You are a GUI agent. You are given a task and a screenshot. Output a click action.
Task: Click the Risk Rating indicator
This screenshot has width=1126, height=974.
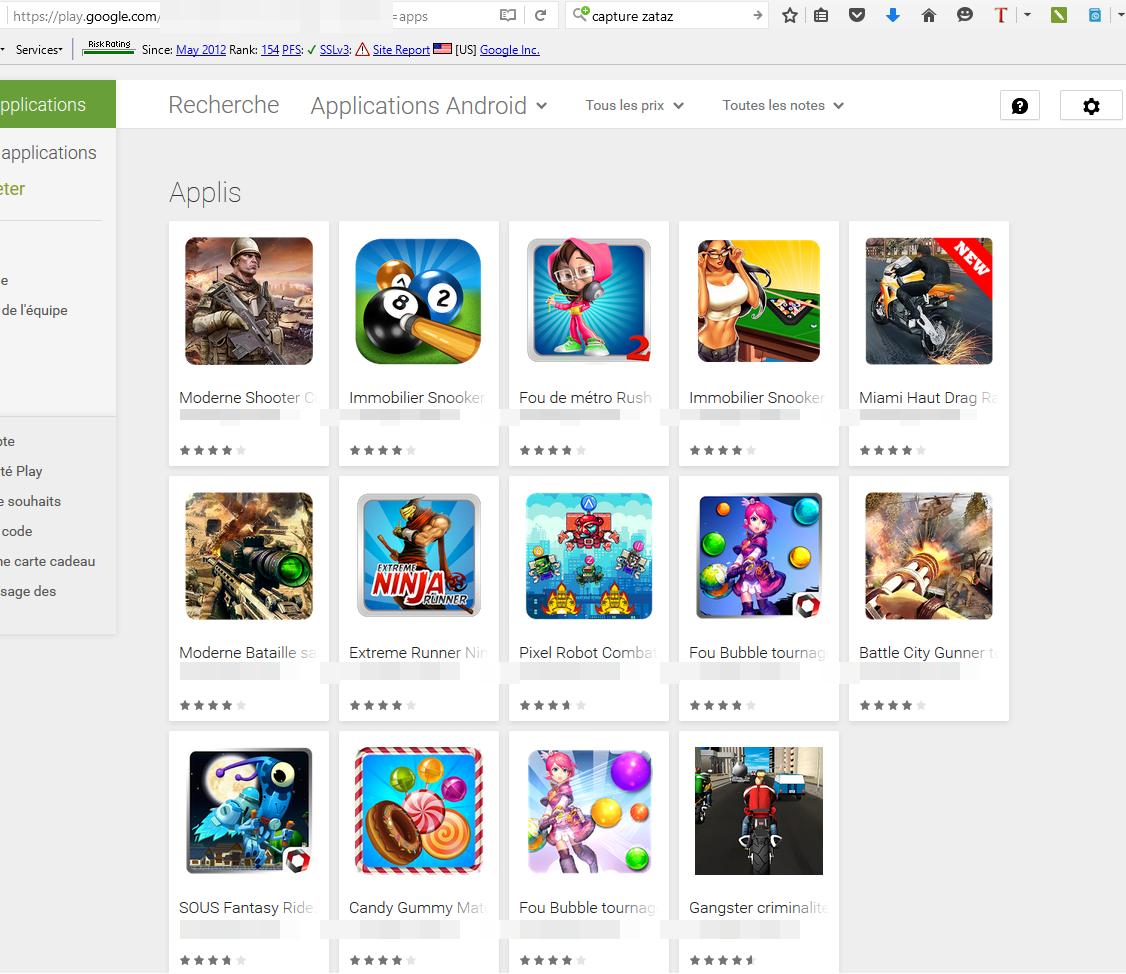pos(108,47)
